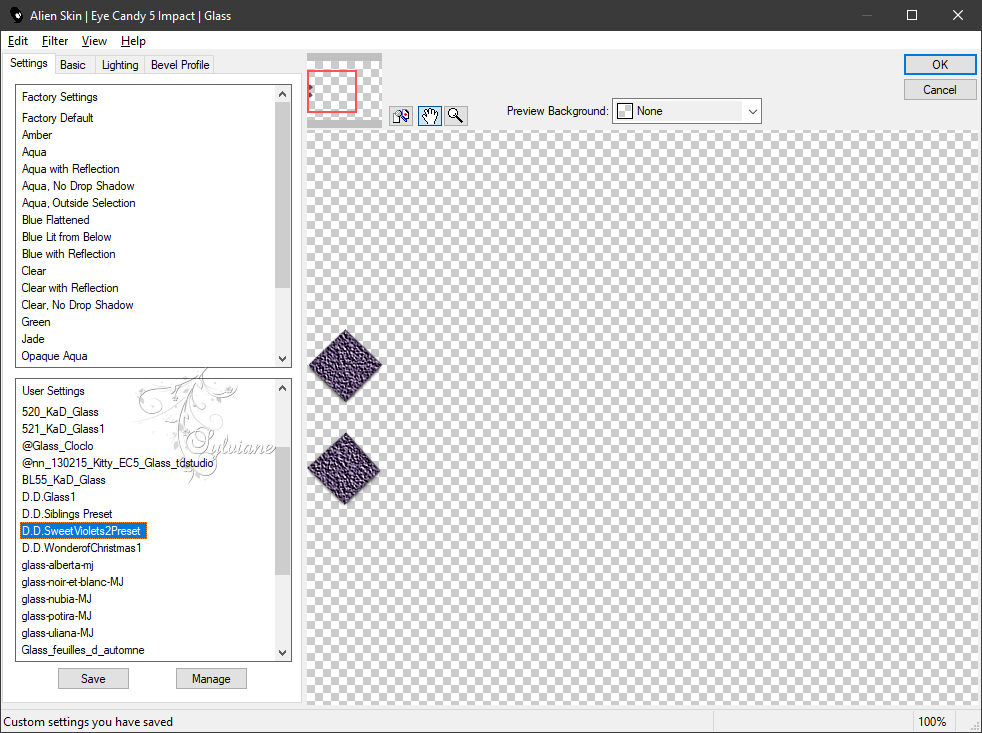The height and width of the screenshot is (733, 982).
Task: Select 521_KaD_Glass1 user setting
Action: (63, 429)
